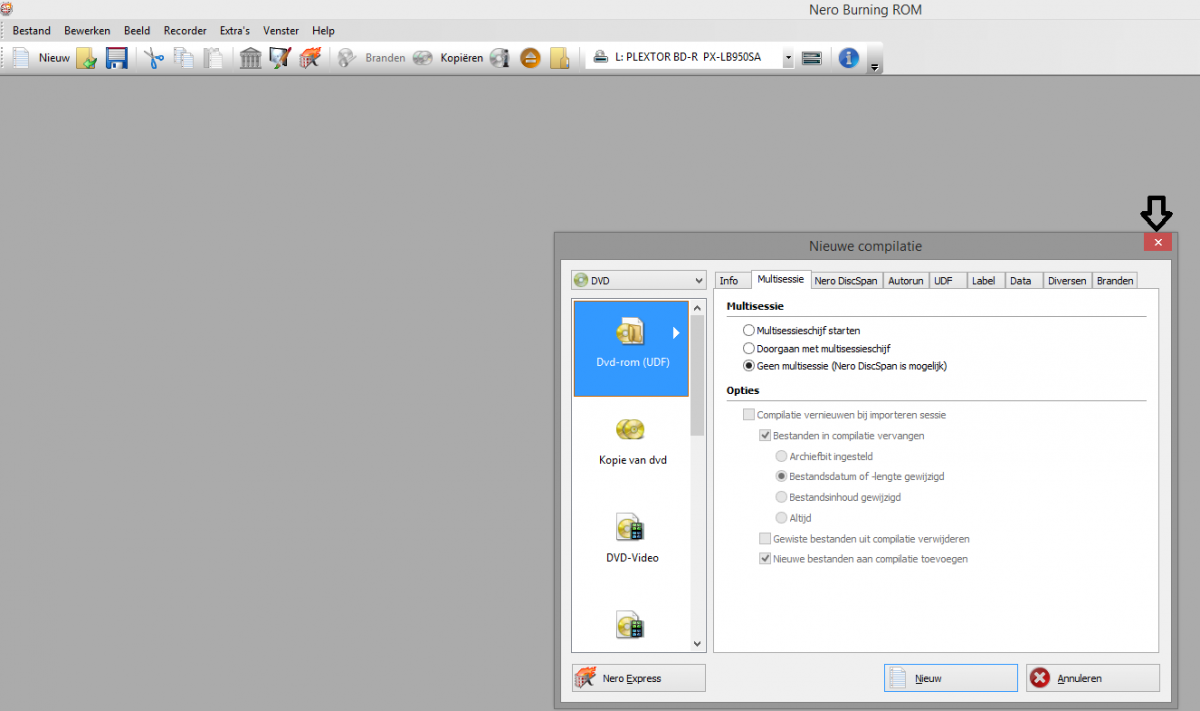This screenshot has width=1200, height=711.
Task: Switch to the Diversen tab
Action: click(1067, 281)
